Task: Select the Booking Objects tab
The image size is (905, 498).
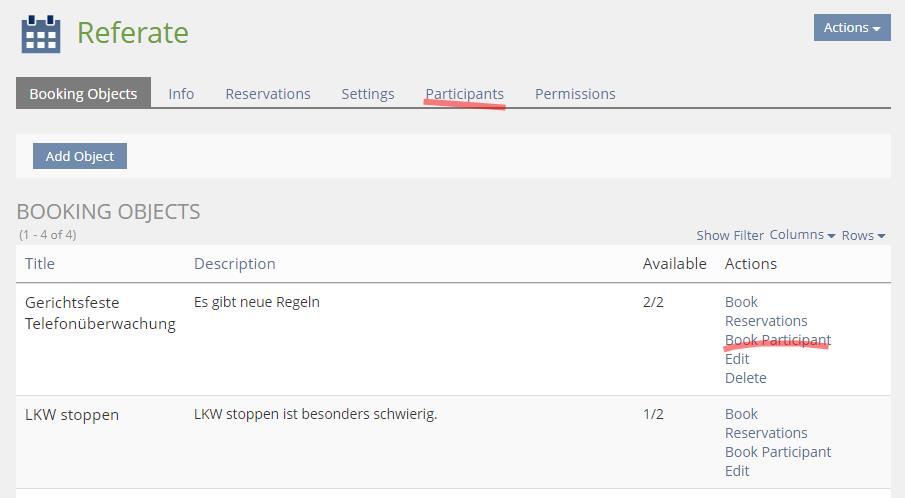Action: (83, 94)
